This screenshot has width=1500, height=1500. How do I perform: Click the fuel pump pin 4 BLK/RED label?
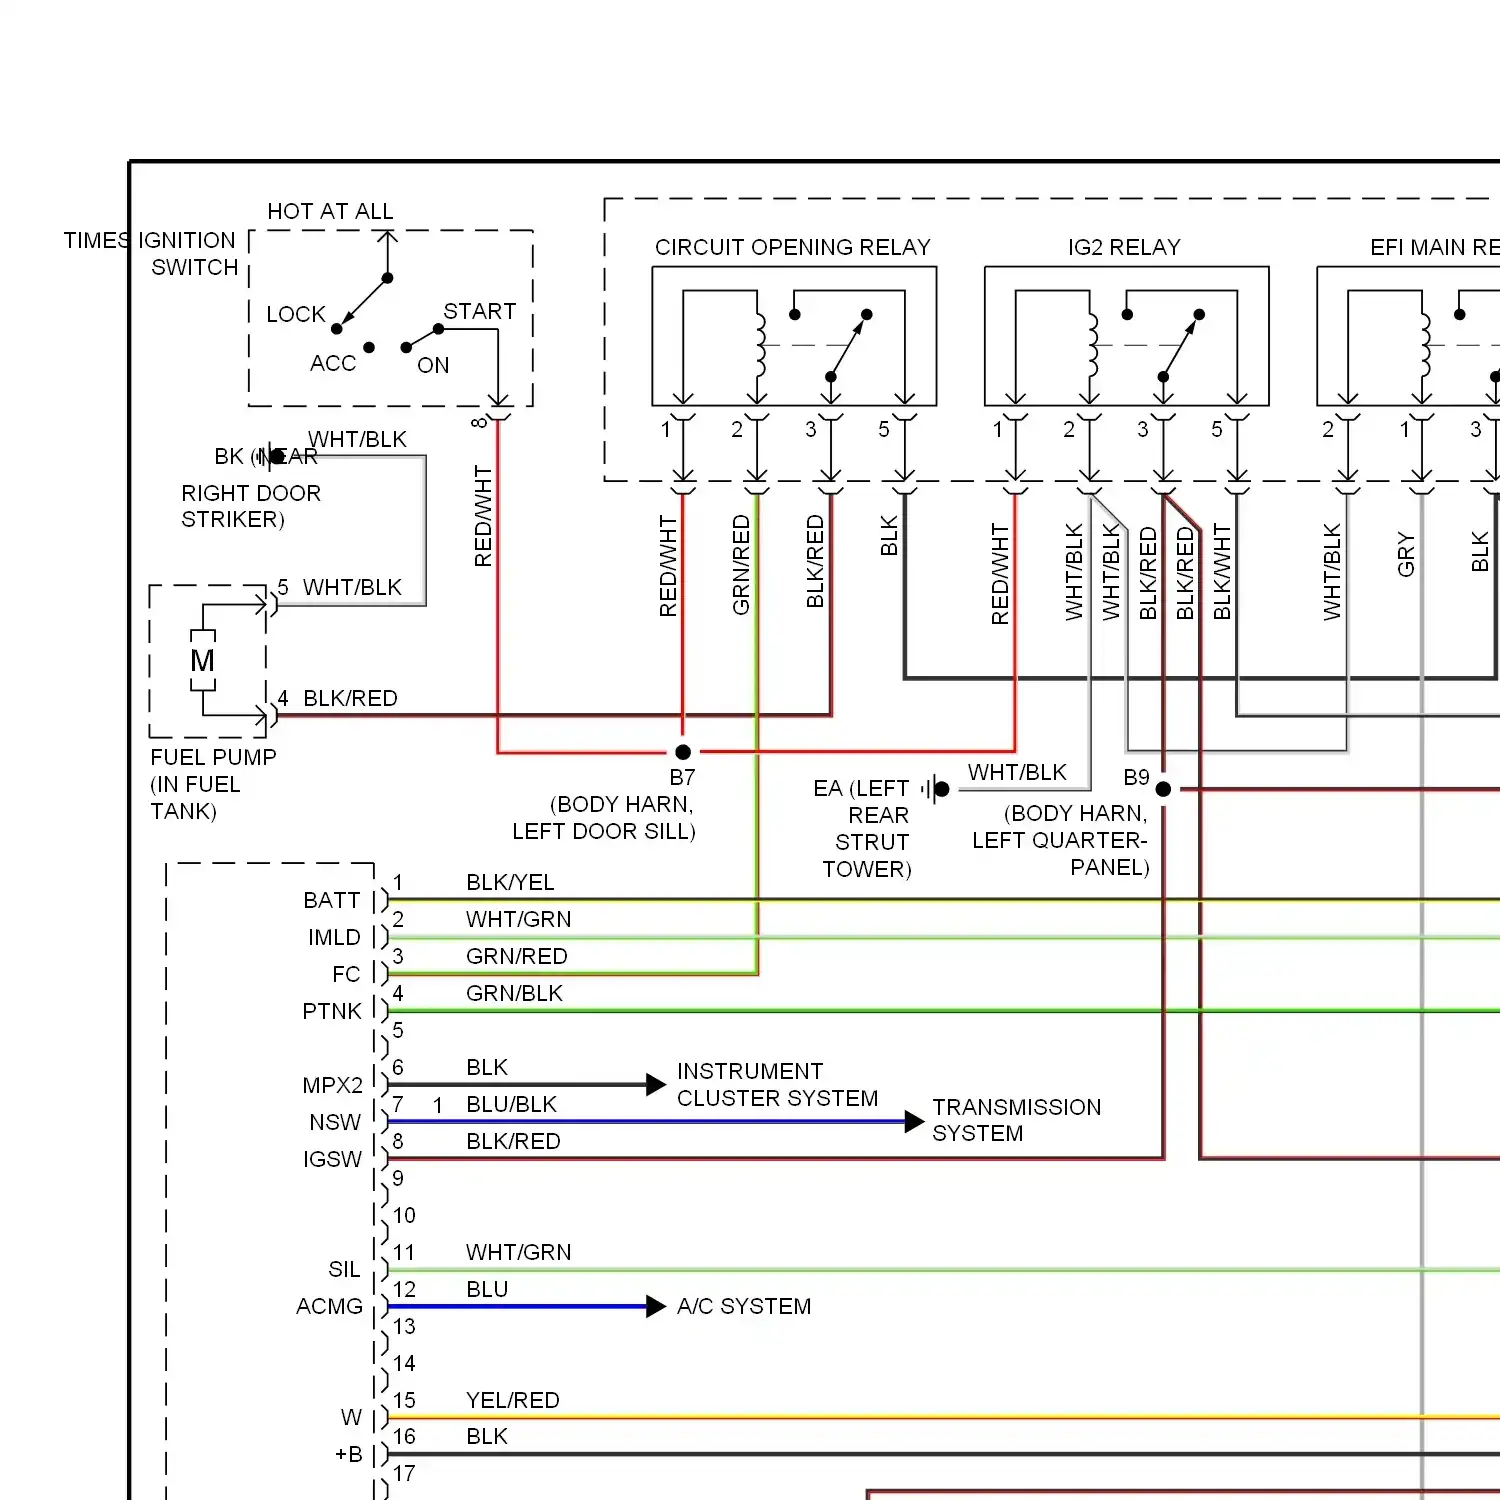(x=350, y=698)
